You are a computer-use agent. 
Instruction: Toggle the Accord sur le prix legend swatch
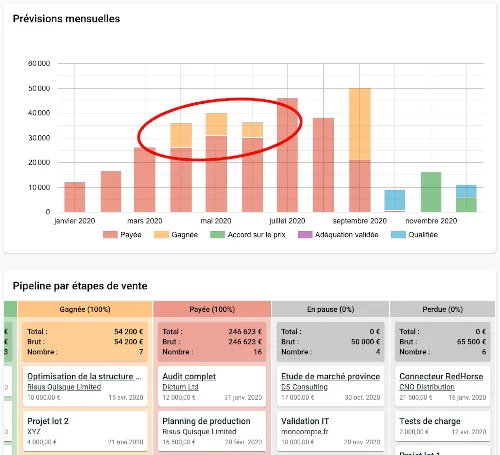[x=217, y=235]
